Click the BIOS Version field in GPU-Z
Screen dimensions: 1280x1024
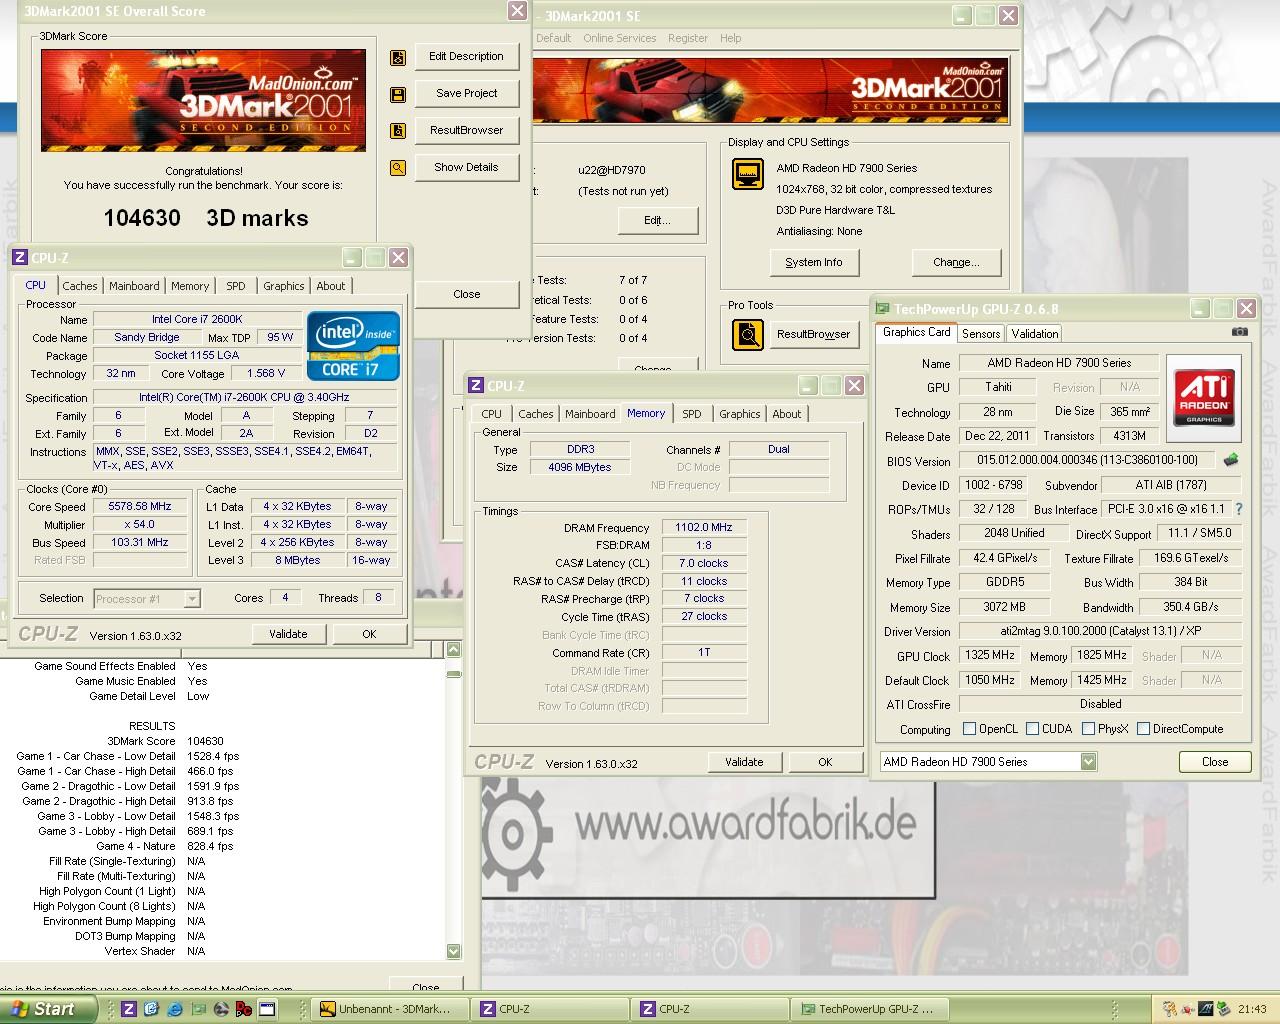coord(1088,461)
